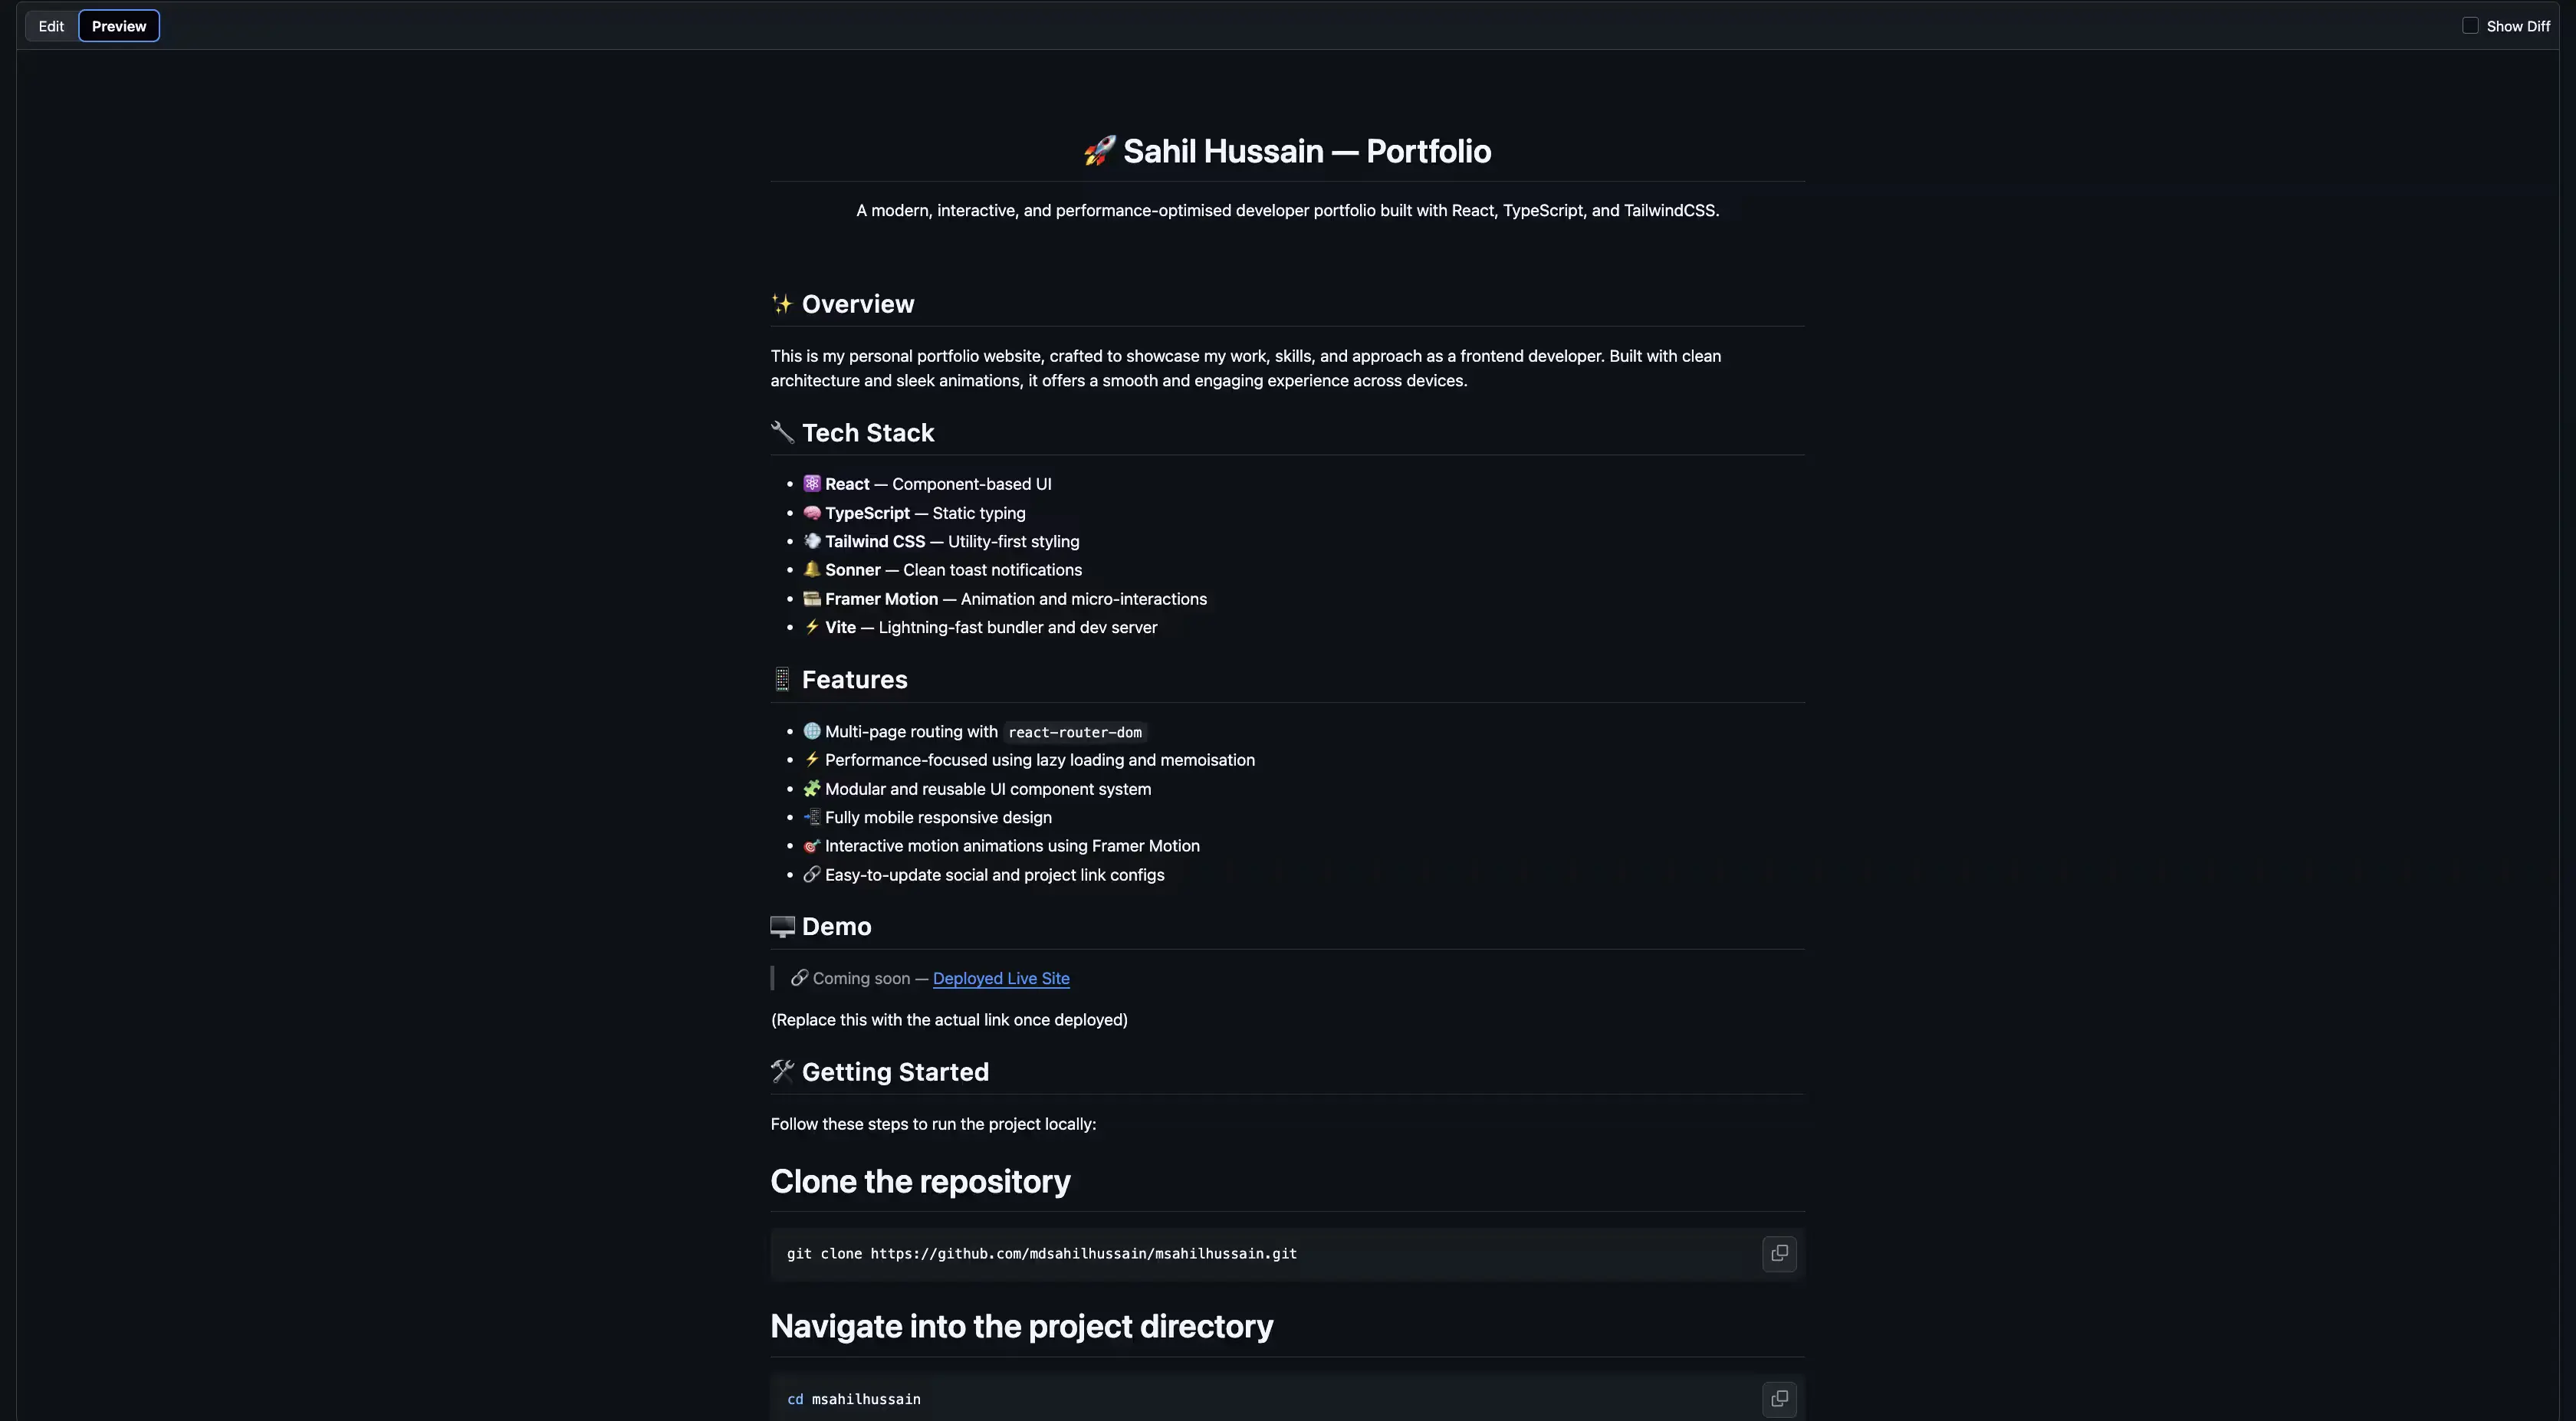Copy the git clone command
The height and width of the screenshot is (1421, 2576).
pyautogui.click(x=1778, y=1253)
